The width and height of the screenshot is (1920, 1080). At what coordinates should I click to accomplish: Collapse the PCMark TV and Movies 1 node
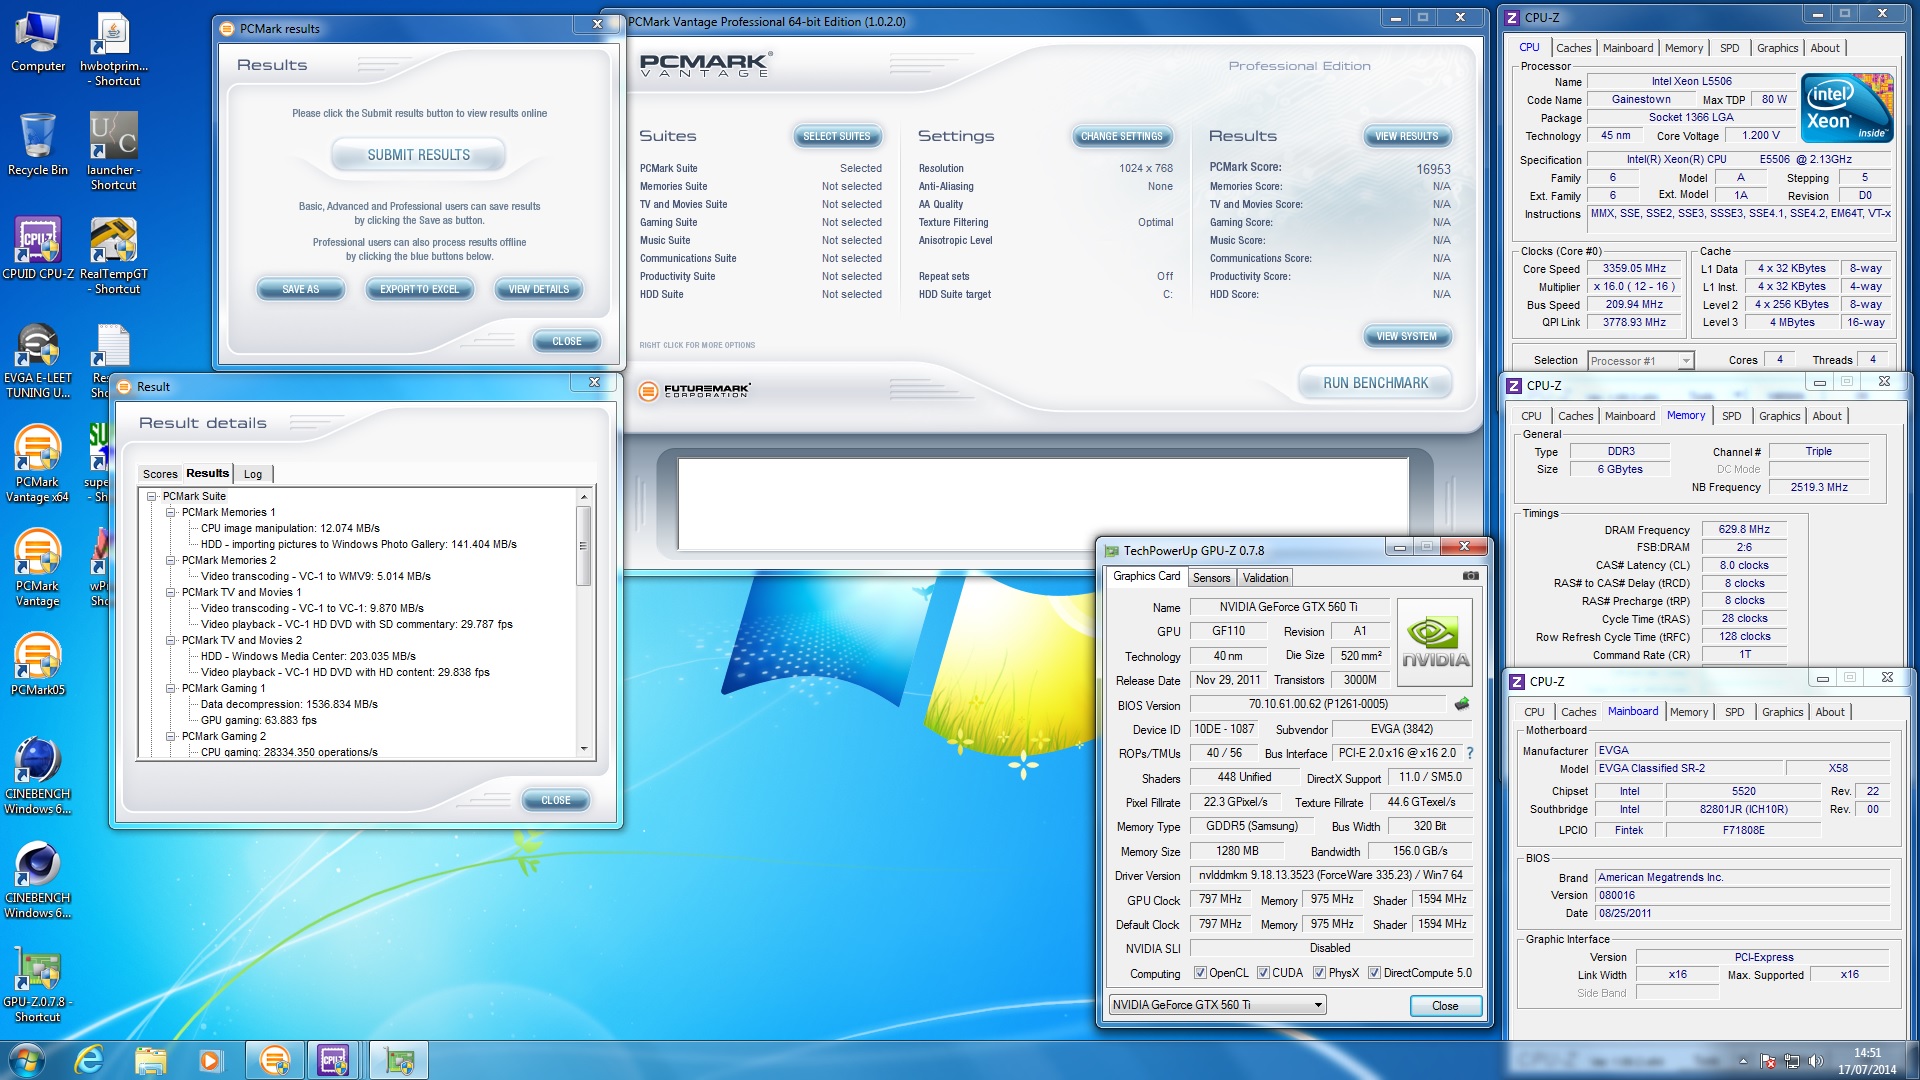171,592
